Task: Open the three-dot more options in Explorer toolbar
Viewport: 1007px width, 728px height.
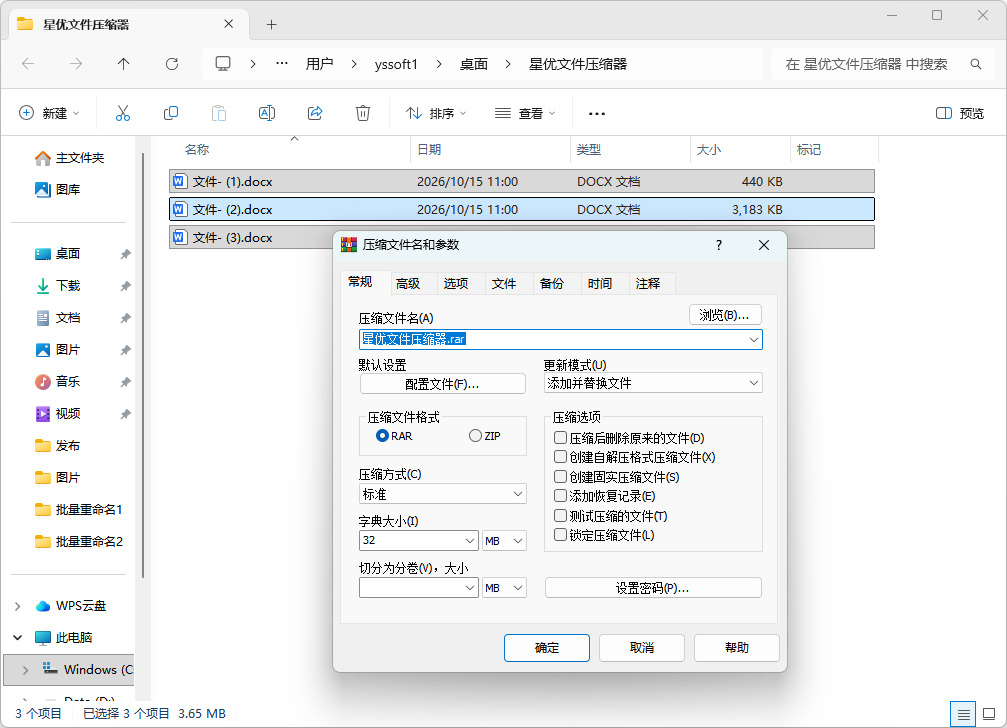Action: [597, 114]
